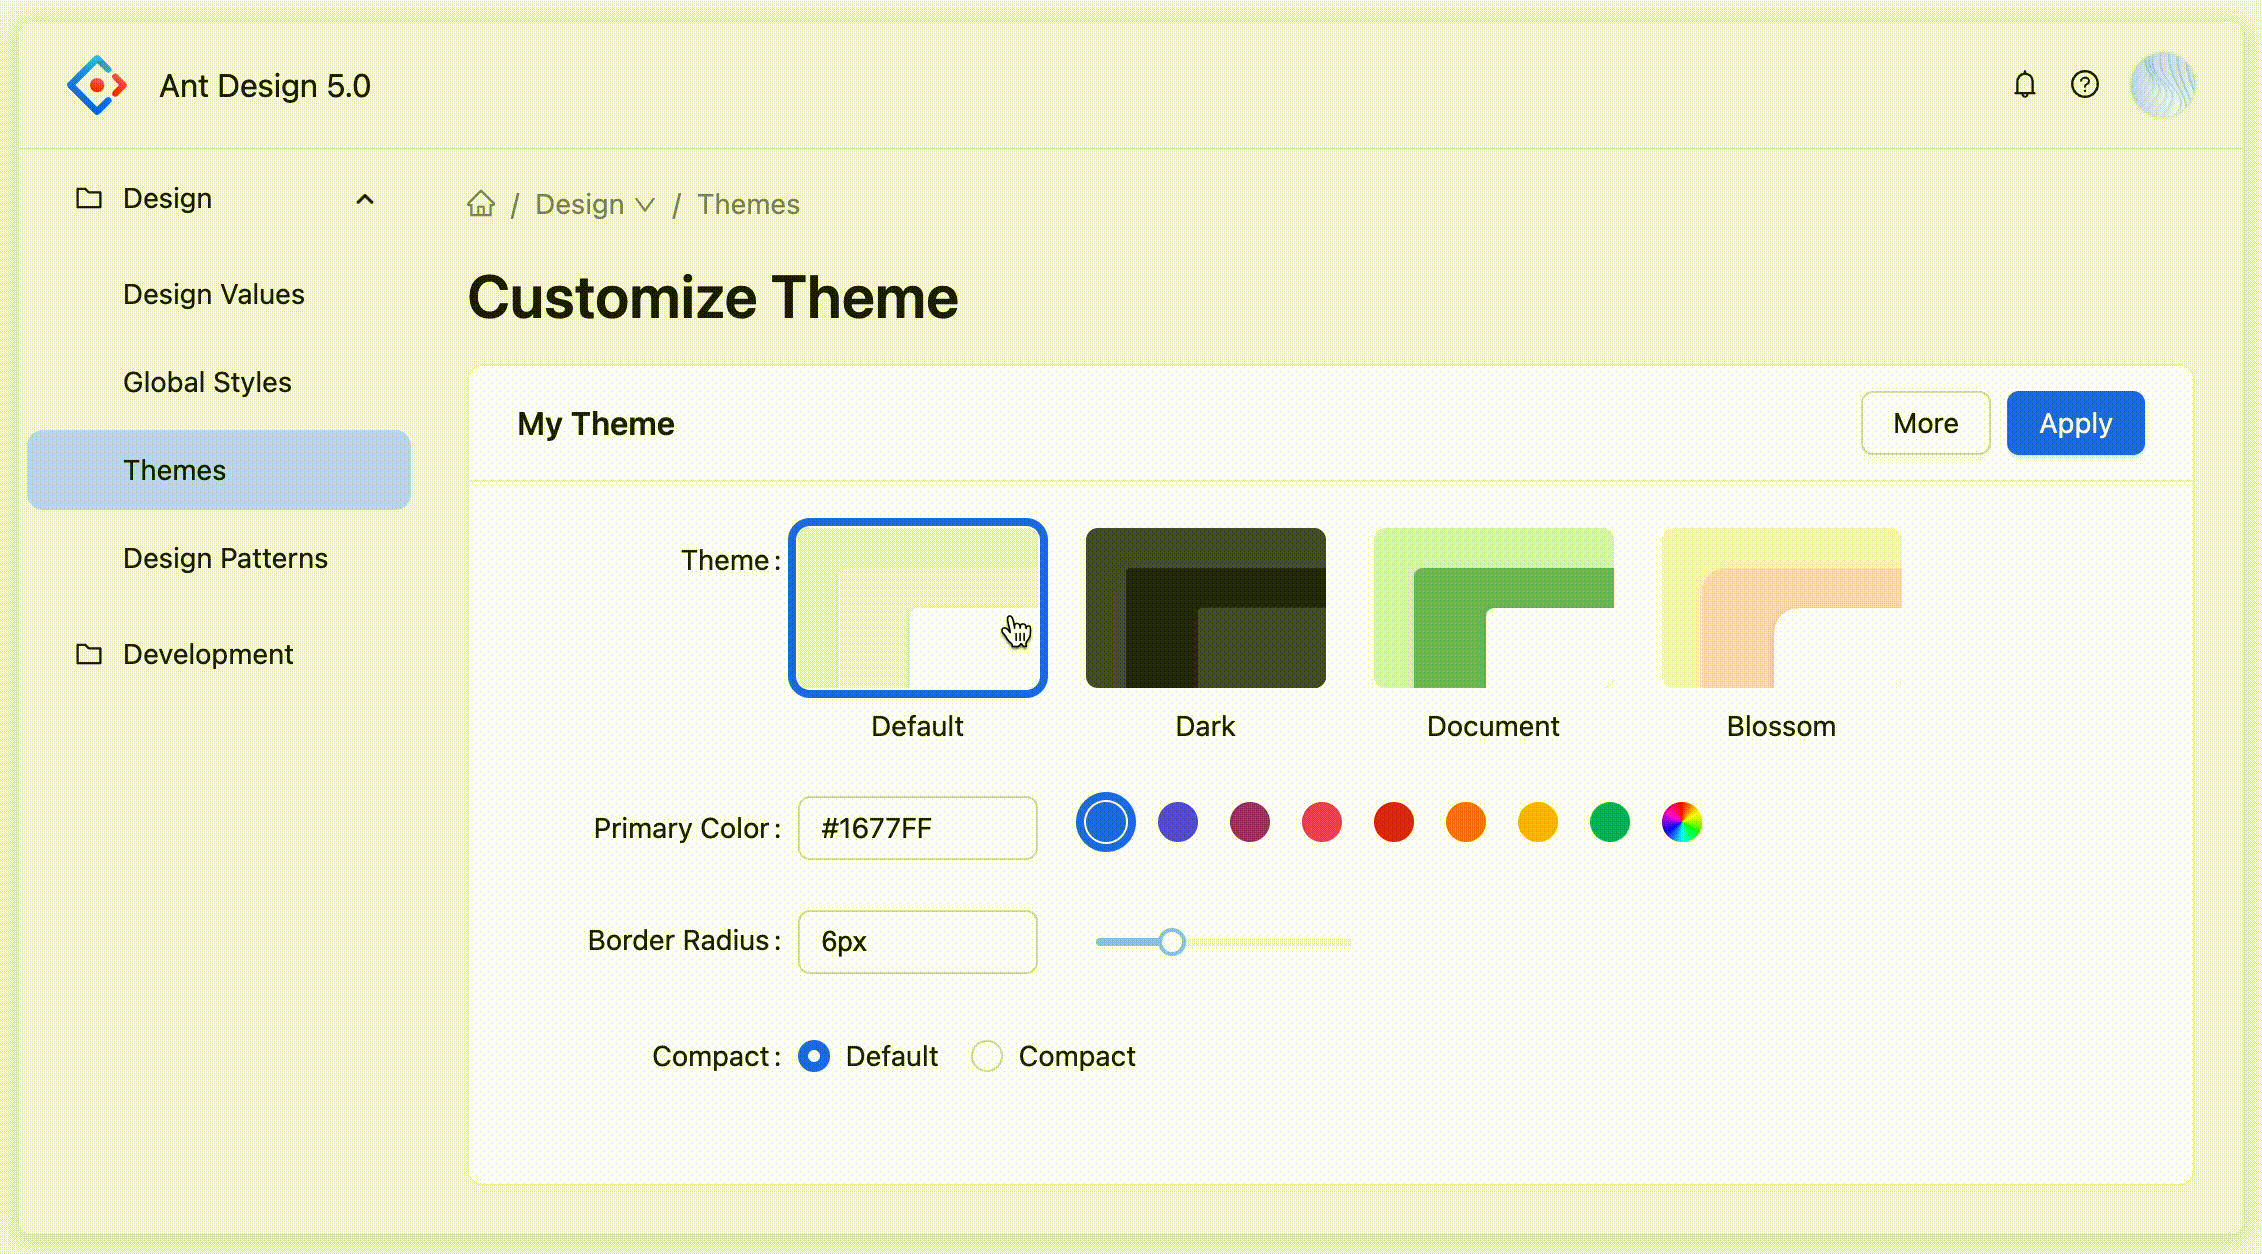Open the help question-mark icon
Viewport: 2262px width, 1254px height.
pos(2085,85)
